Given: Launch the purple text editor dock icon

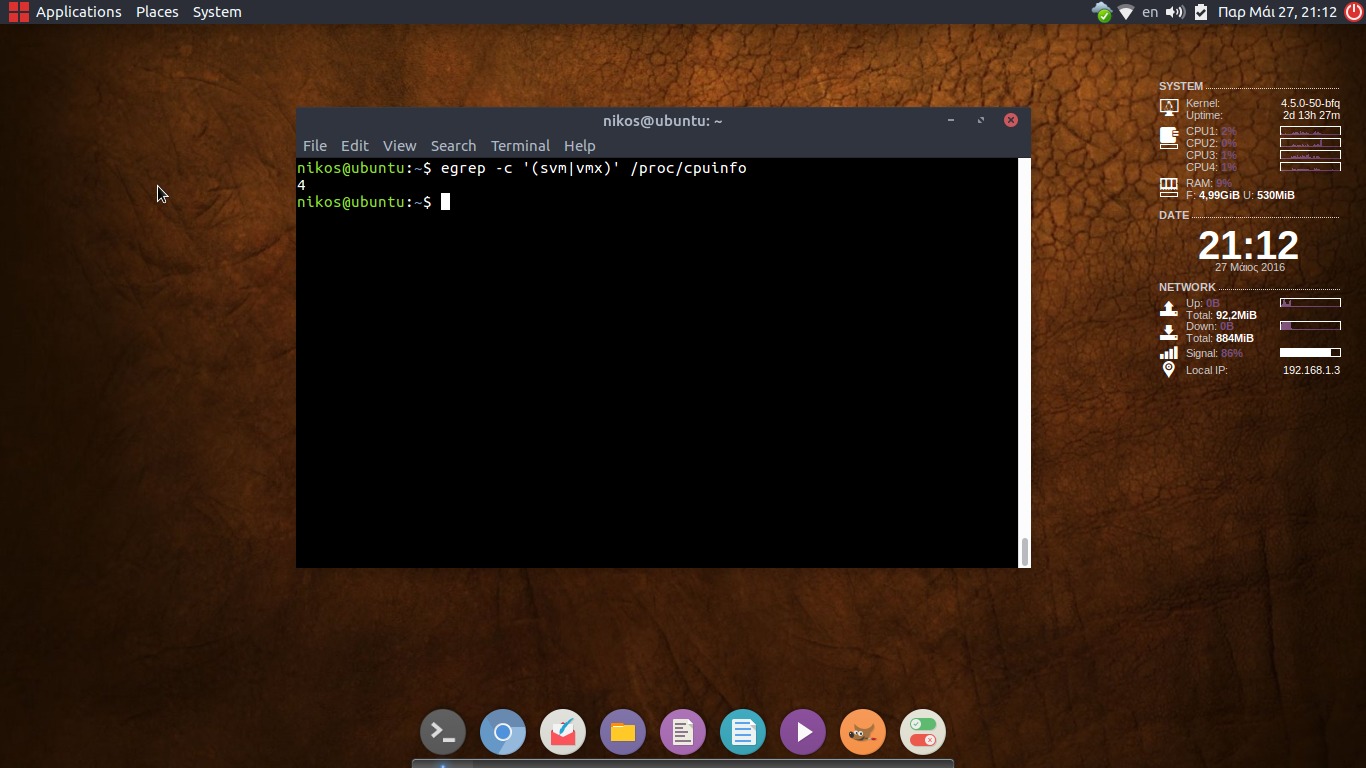Looking at the screenshot, I should [x=683, y=733].
